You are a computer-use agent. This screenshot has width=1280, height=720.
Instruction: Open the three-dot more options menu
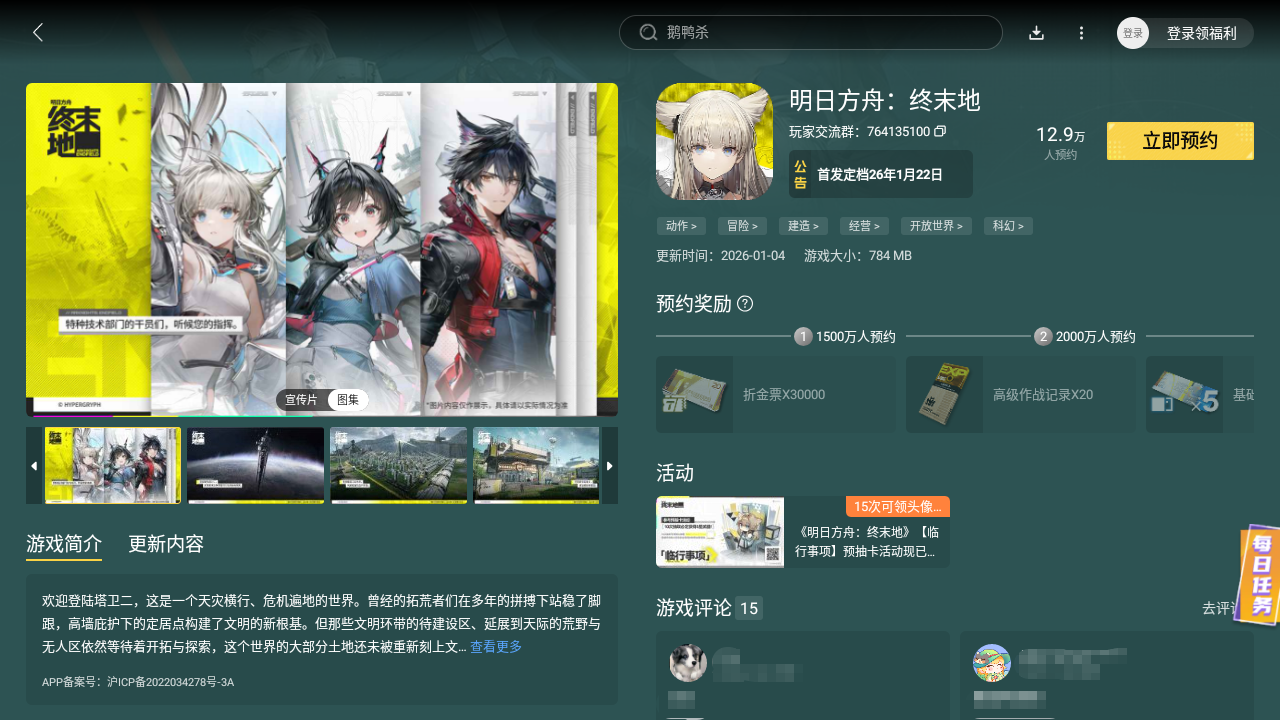tap(1081, 33)
